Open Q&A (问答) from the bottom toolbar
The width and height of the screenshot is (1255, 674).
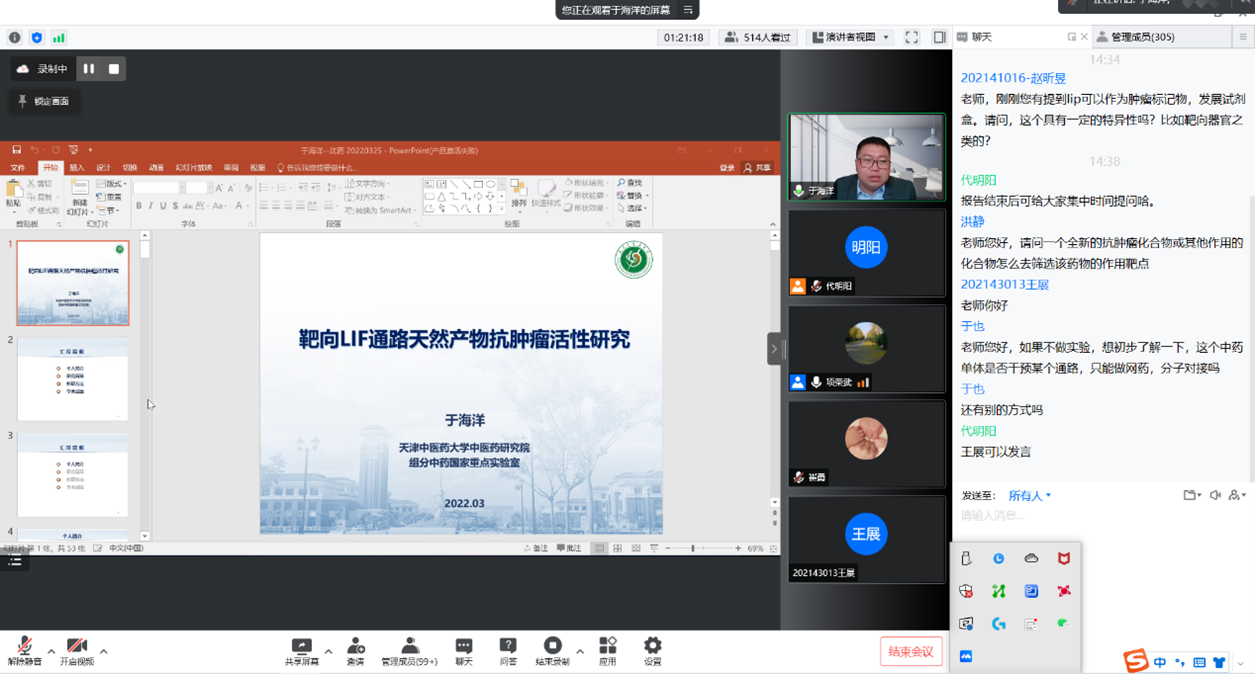[508, 647]
